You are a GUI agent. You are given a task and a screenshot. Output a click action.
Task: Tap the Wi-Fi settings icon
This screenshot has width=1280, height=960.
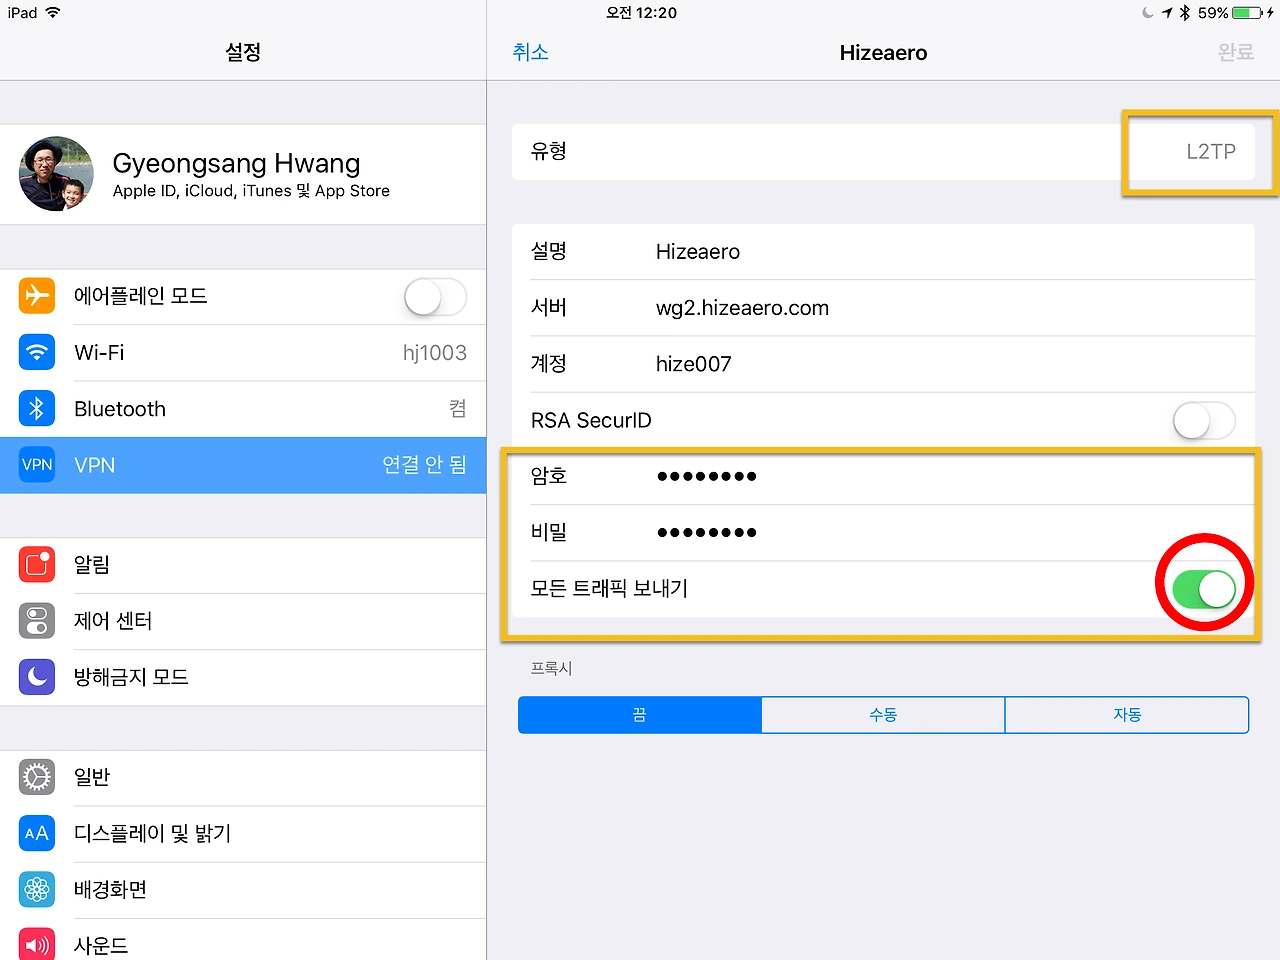[x=37, y=352]
